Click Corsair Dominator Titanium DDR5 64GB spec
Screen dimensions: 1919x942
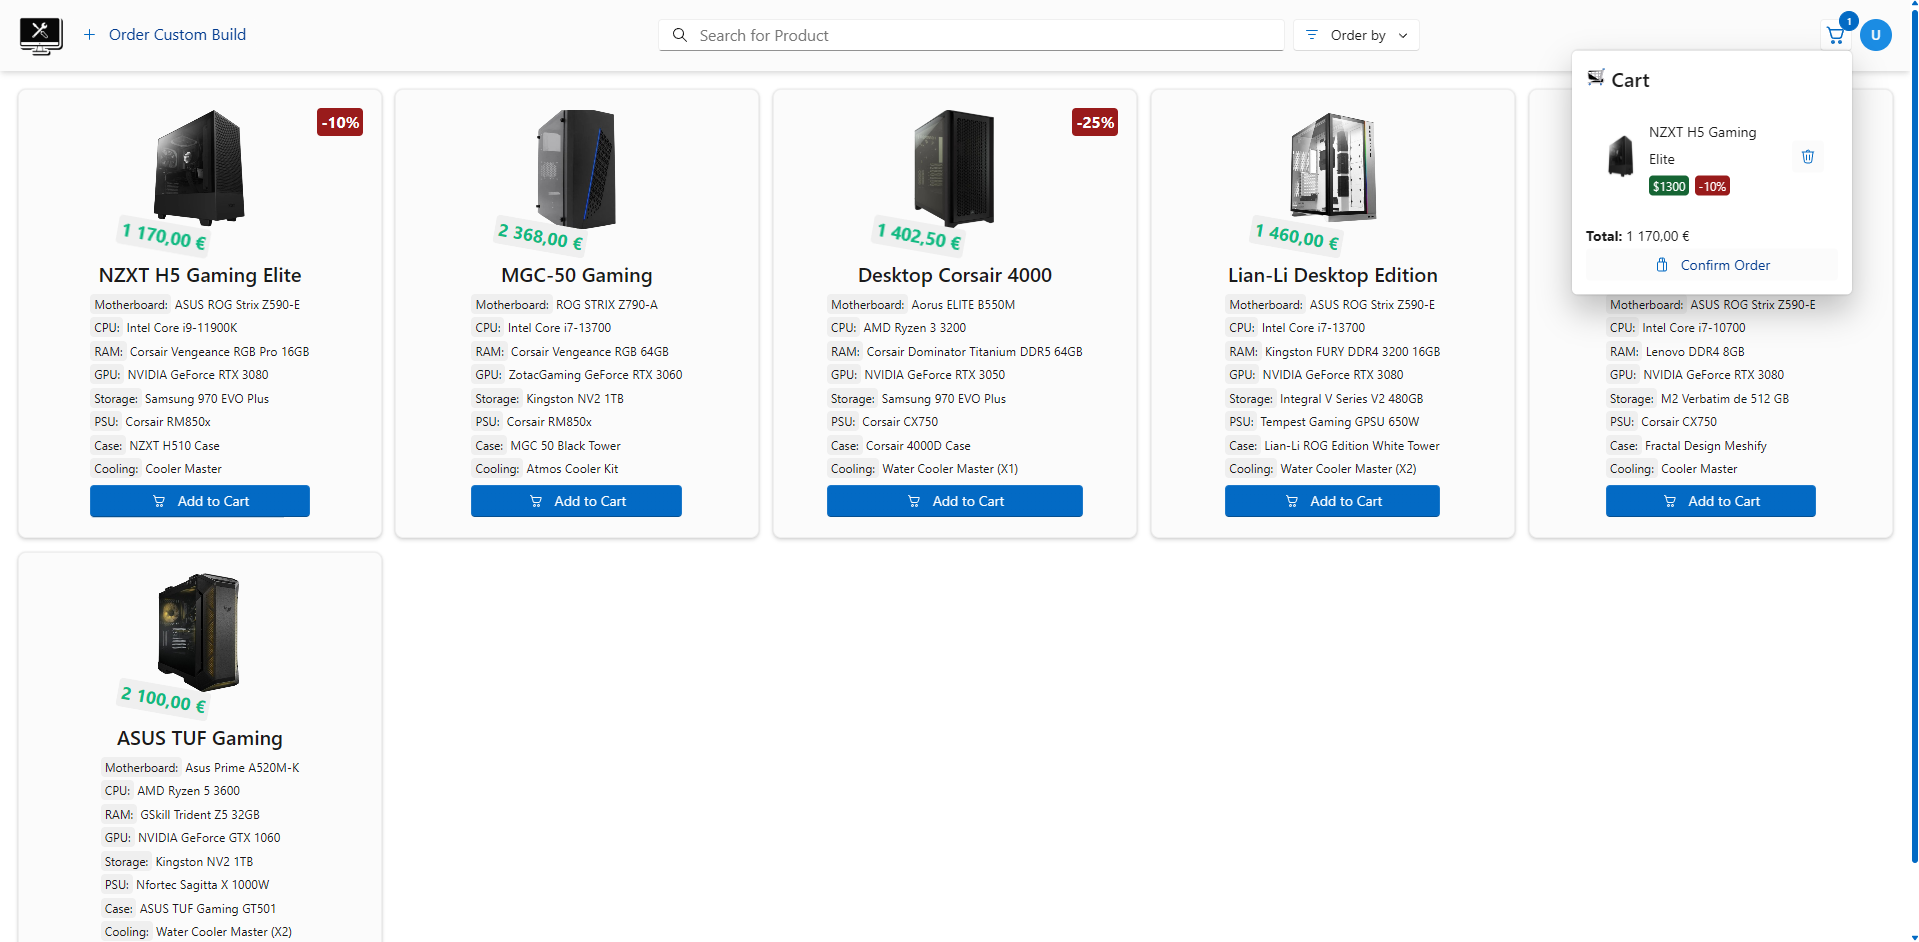point(974,352)
